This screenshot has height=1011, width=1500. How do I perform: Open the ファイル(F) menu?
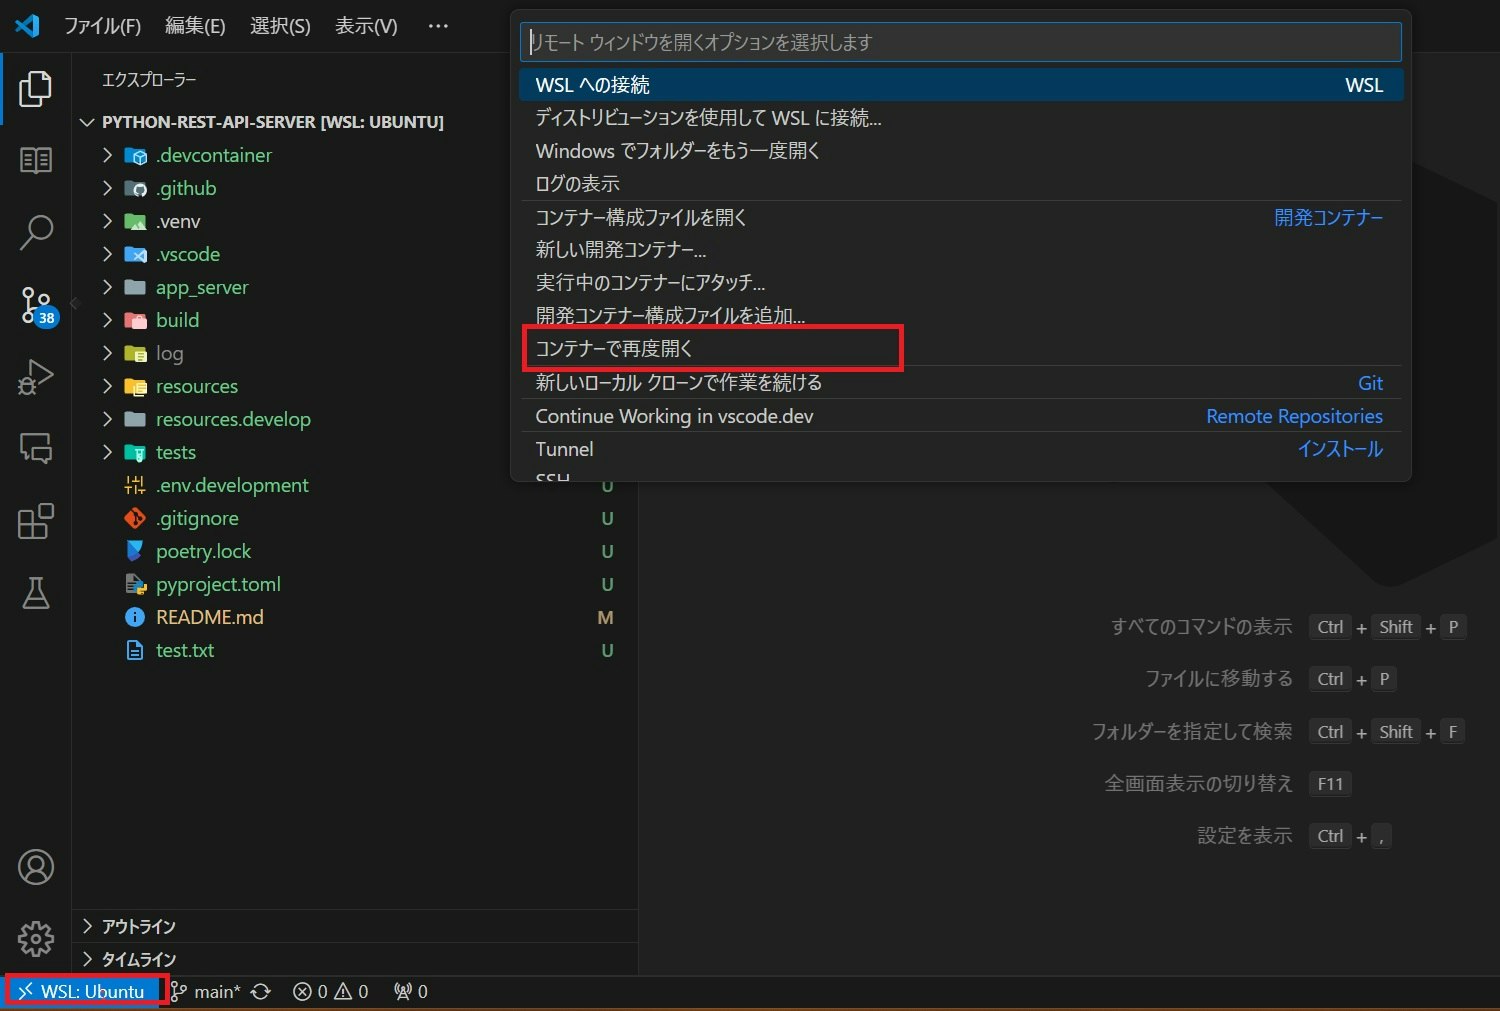(x=102, y=26)
